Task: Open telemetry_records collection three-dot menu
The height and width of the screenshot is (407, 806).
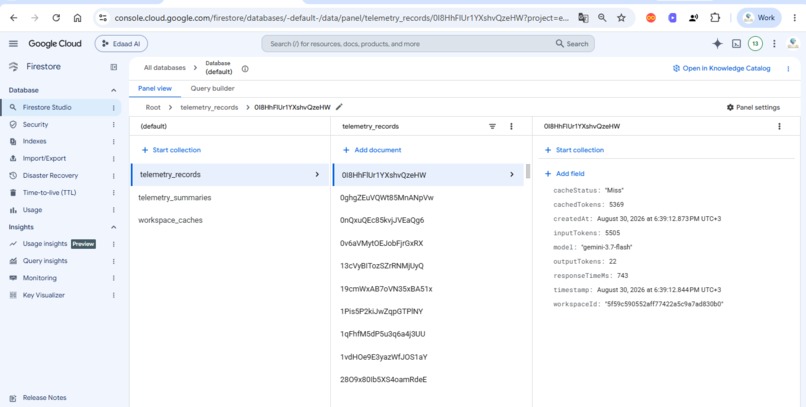Action: click(x=511, y=126)
